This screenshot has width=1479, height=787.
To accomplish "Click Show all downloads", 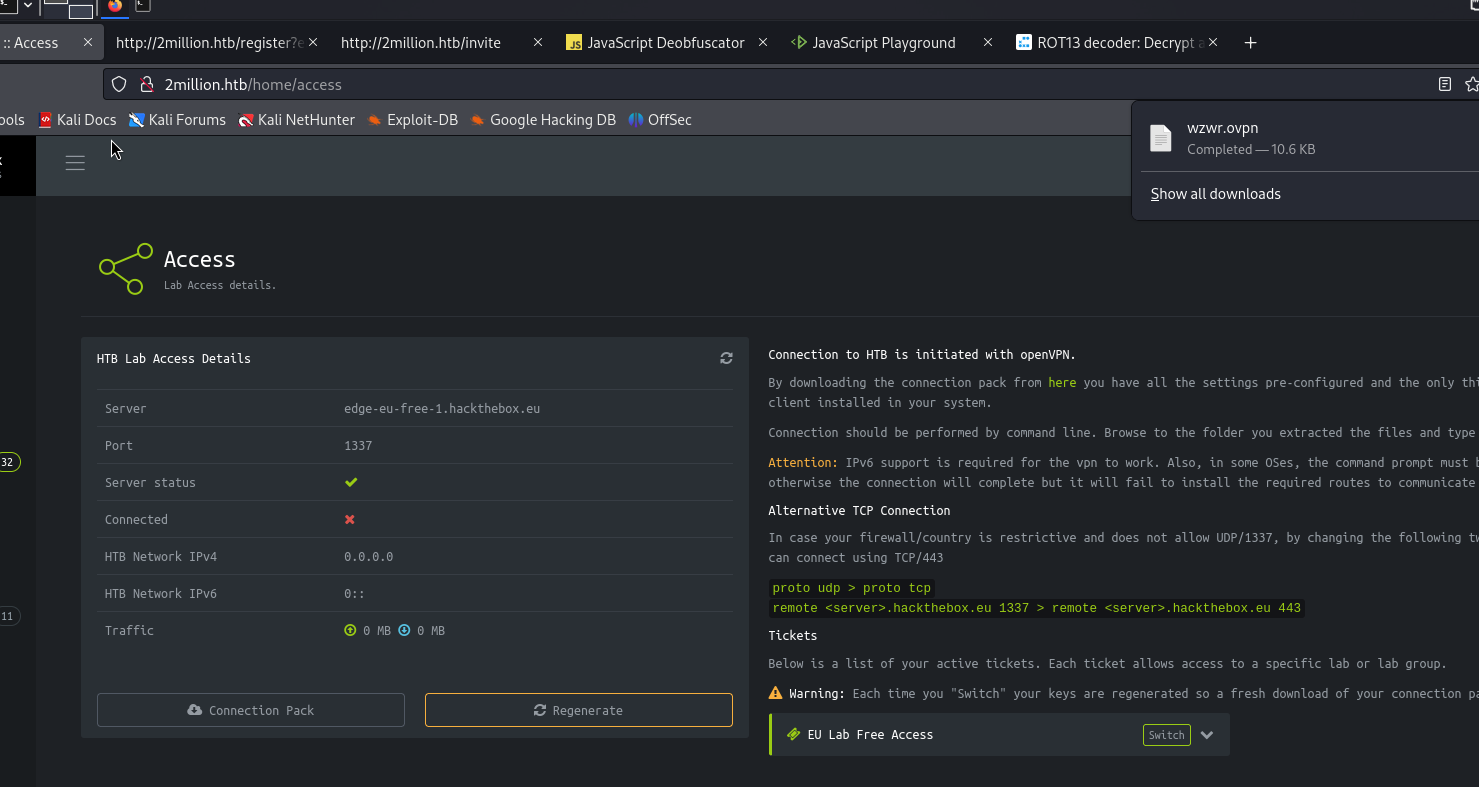I will (1215, 194).
